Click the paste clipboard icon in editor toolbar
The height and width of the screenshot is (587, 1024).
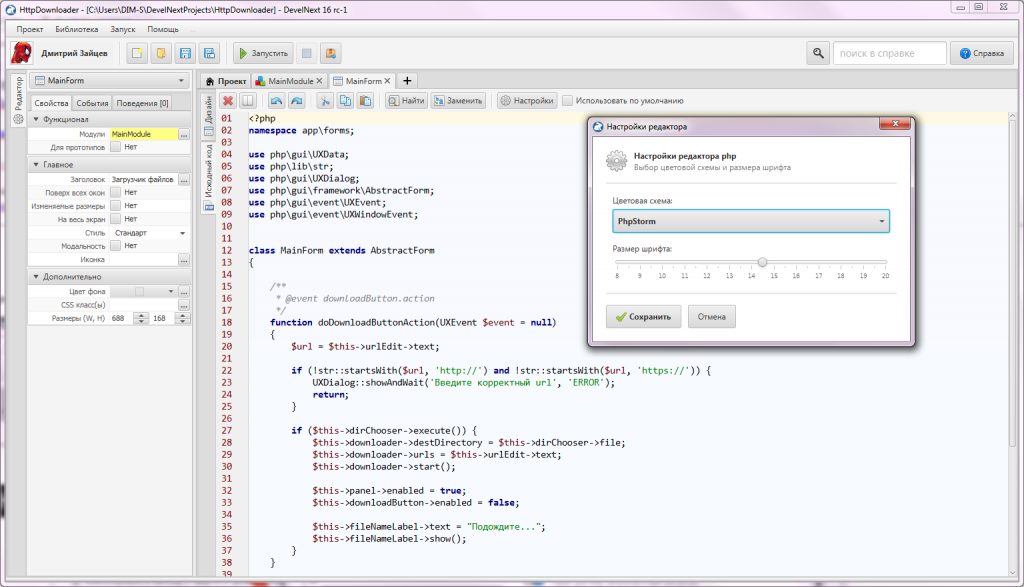click(x=366, y=101)
